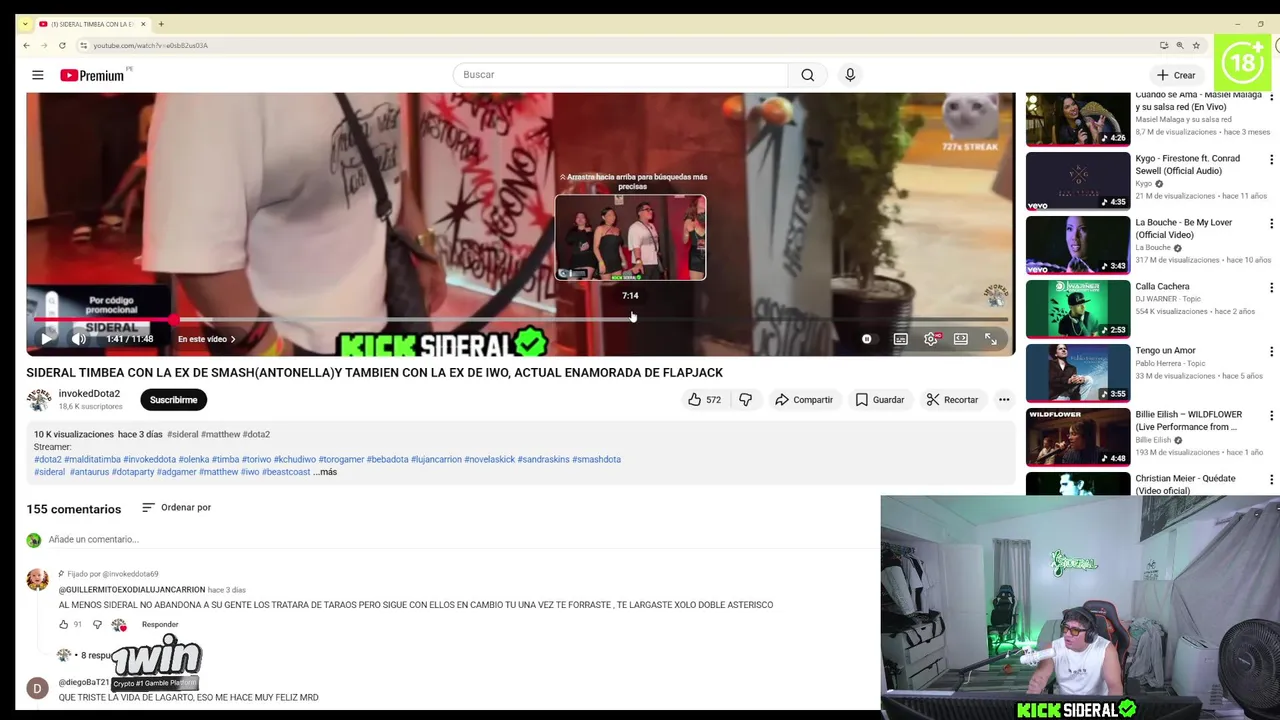Open options menu for La Bouche video
1280x720 pixels.
(1271, 224)
